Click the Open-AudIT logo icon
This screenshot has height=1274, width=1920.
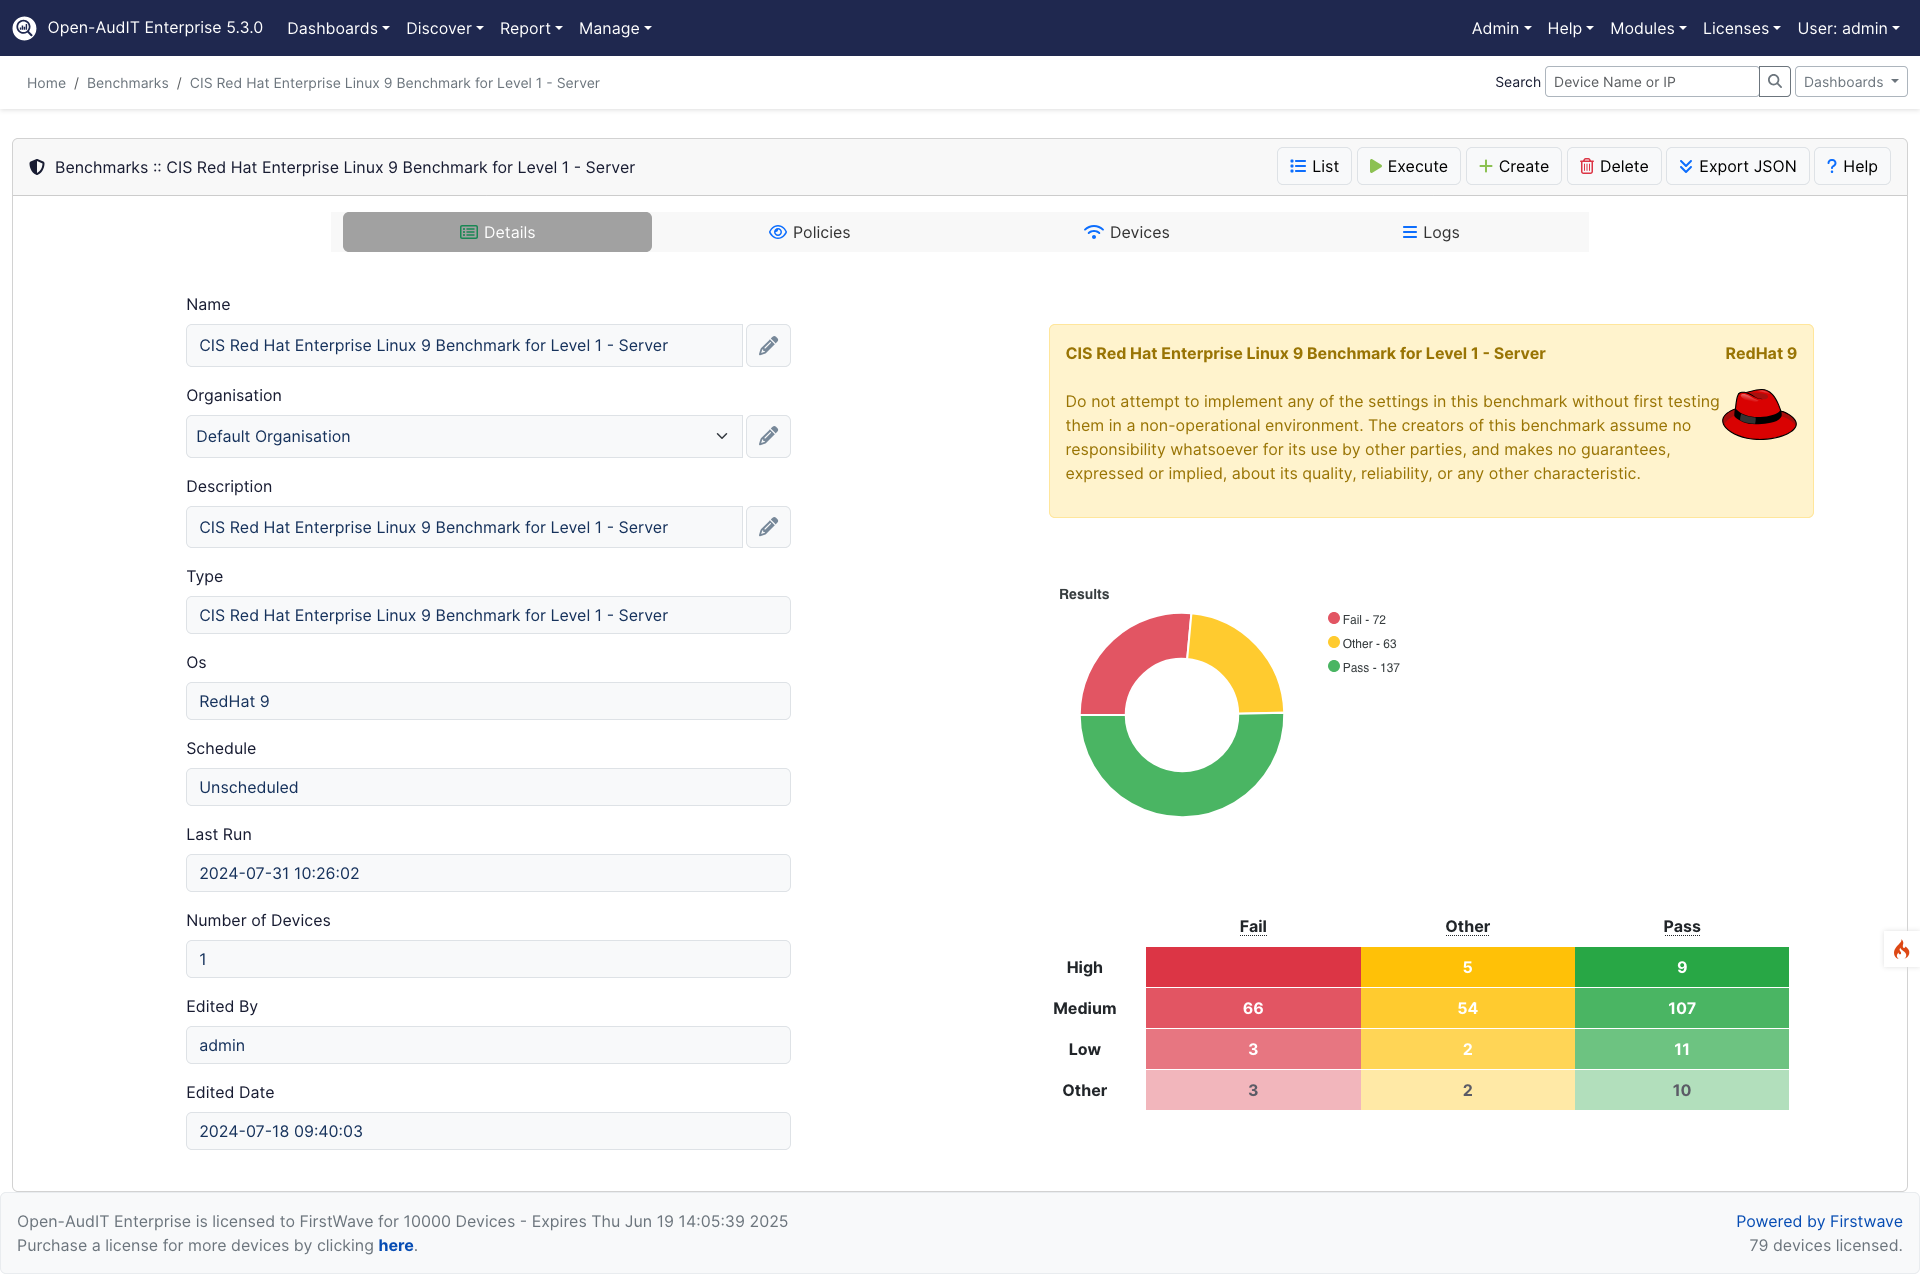(24, 28)
